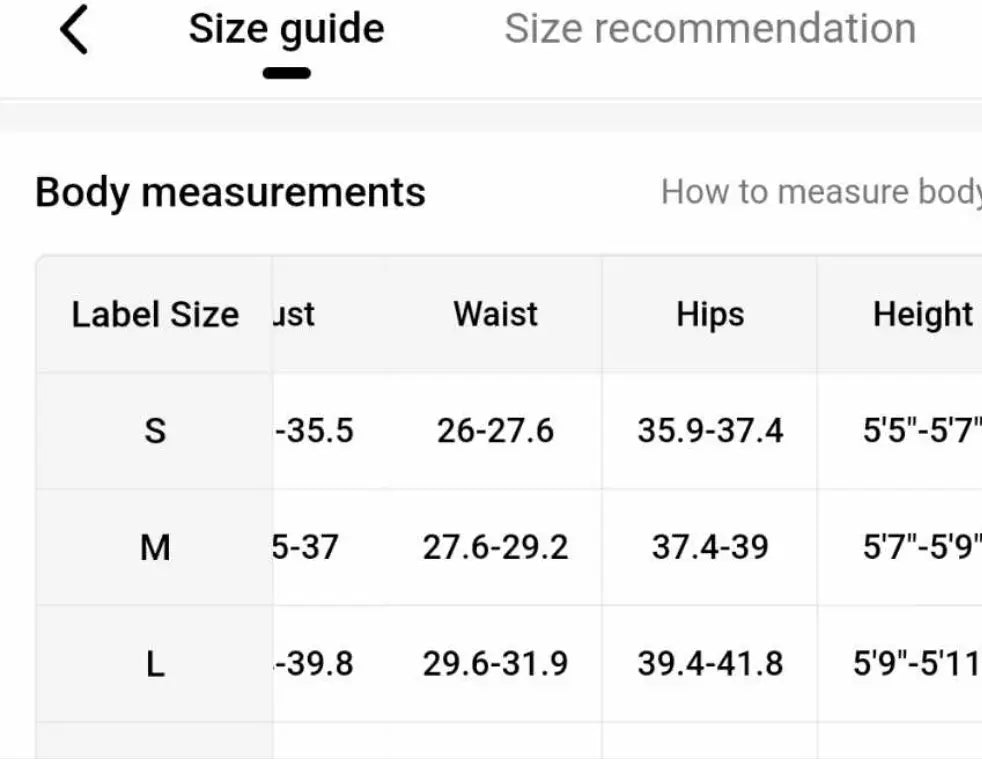Click the Hips column header
The image size is (982, 759).
point(710,314)
